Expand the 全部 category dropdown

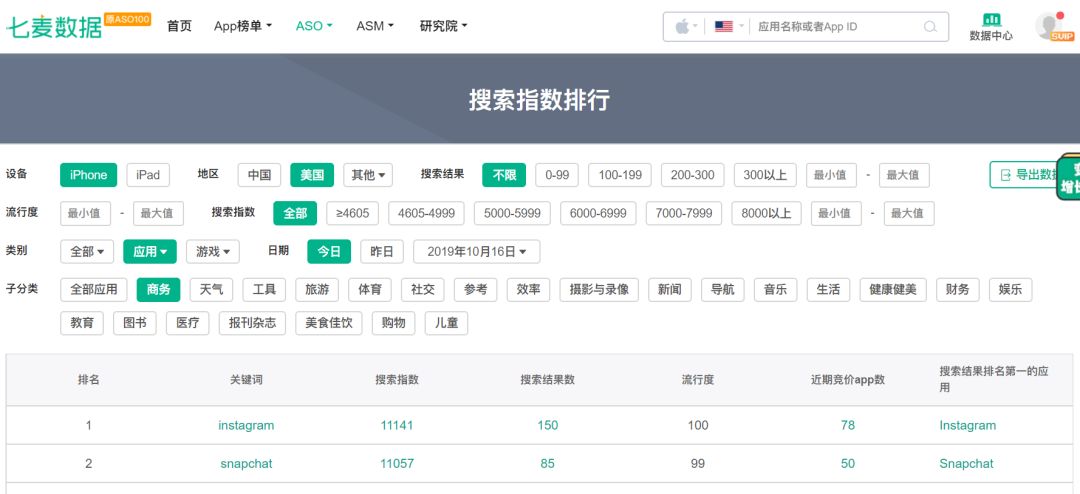[x=87, y=251]
